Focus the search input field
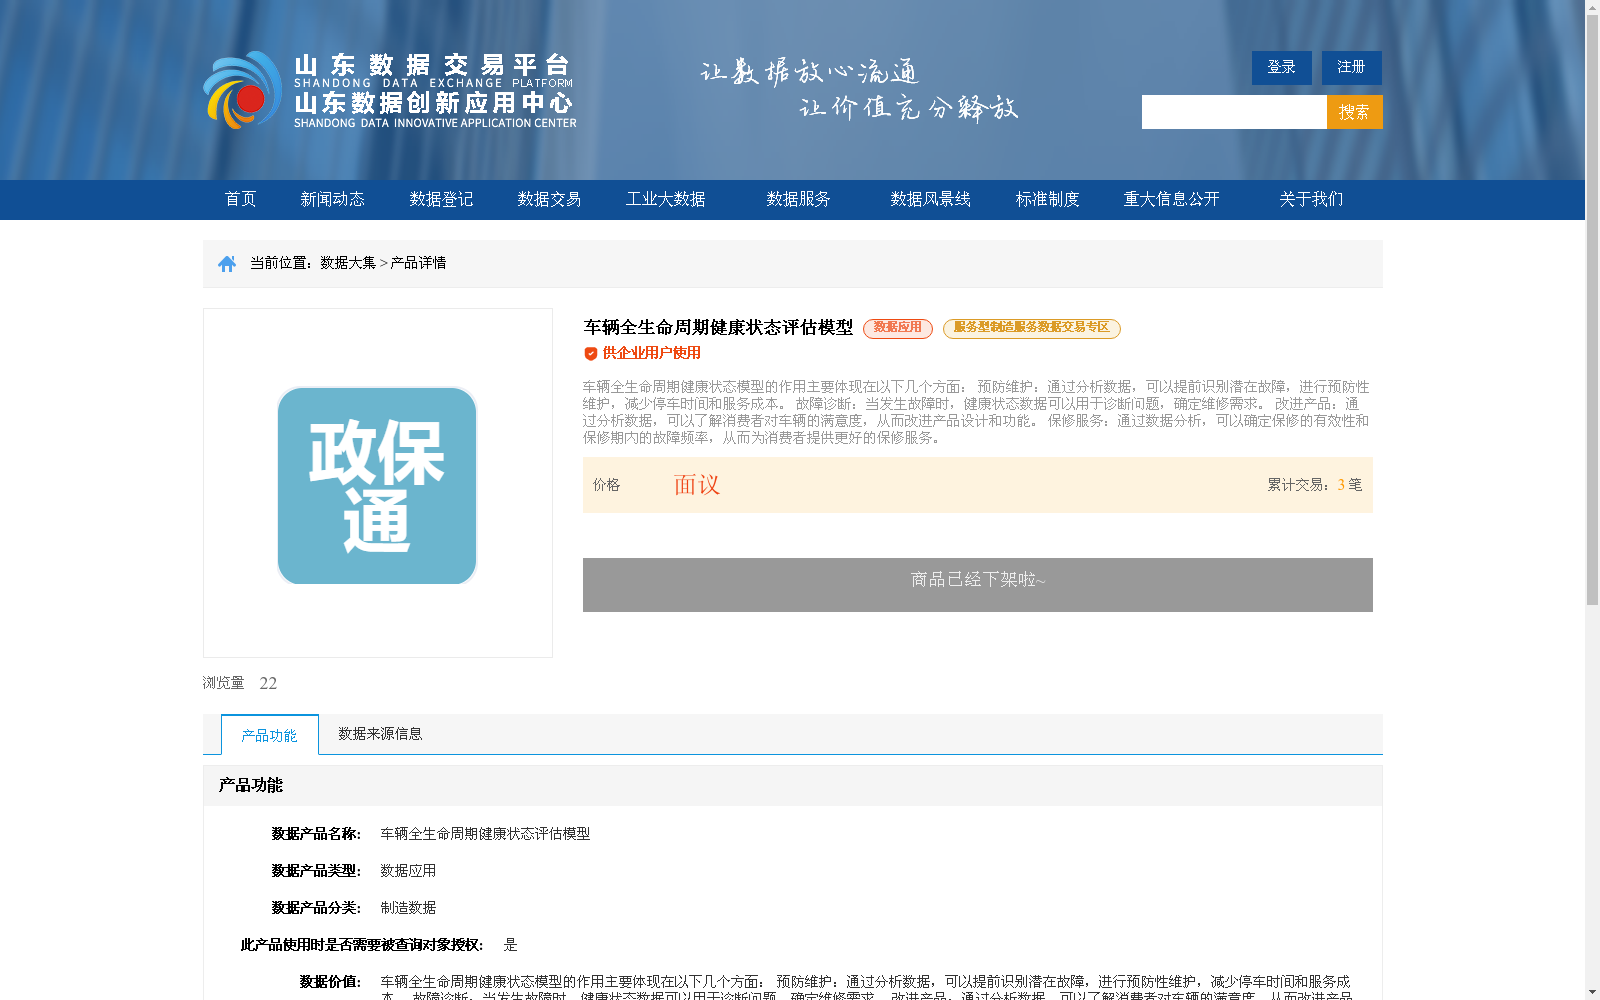The width and height of the screenshot is (1600, 1000). coord(1234,112)
